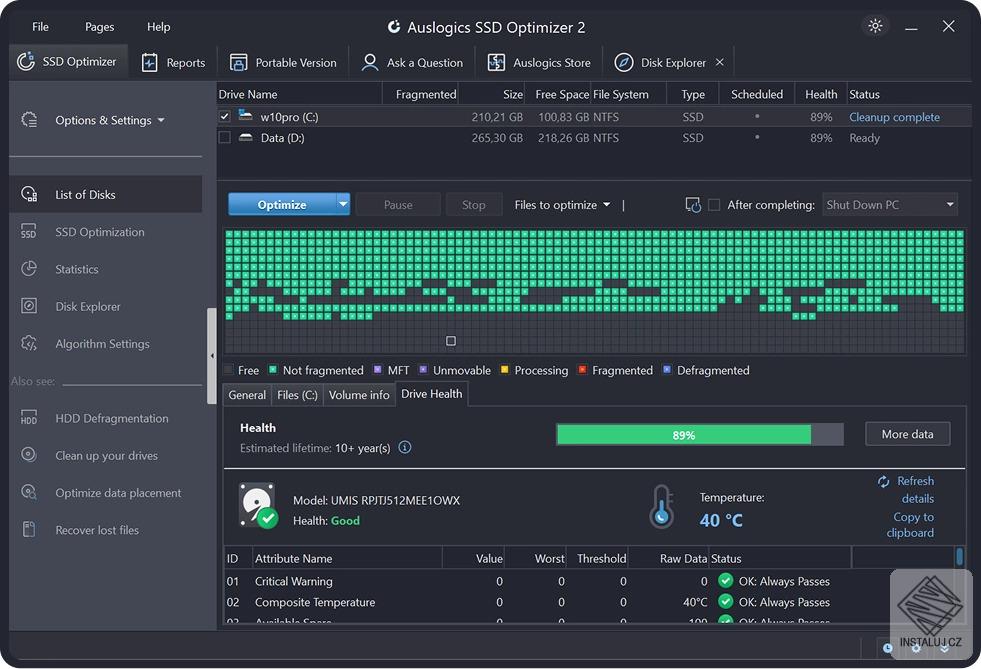Click the Refresh details link

pos(917,489)
